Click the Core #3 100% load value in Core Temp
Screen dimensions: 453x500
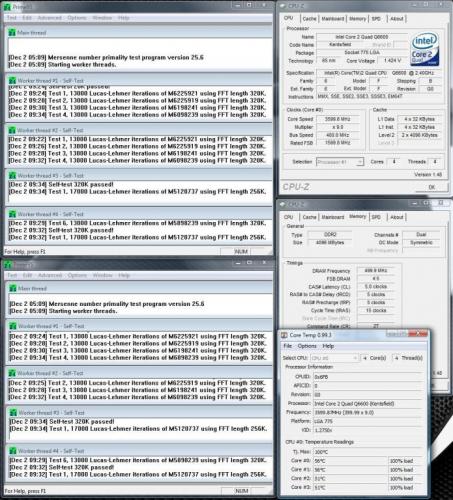[405, 488]
